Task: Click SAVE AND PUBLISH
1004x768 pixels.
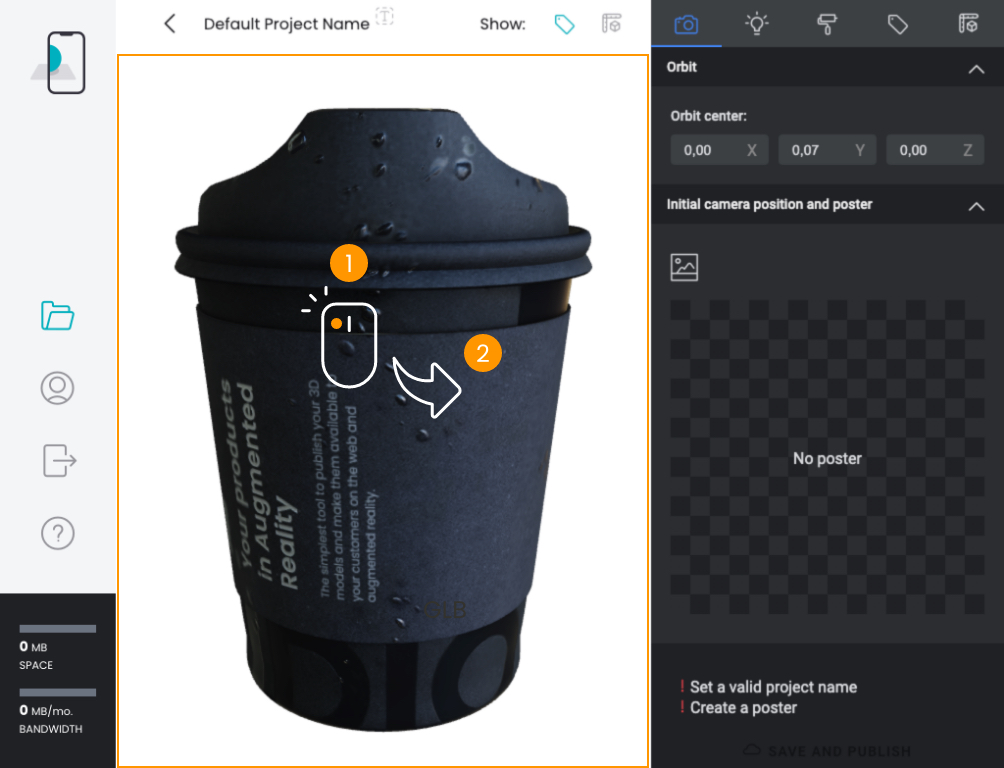Action: (837, 751)
